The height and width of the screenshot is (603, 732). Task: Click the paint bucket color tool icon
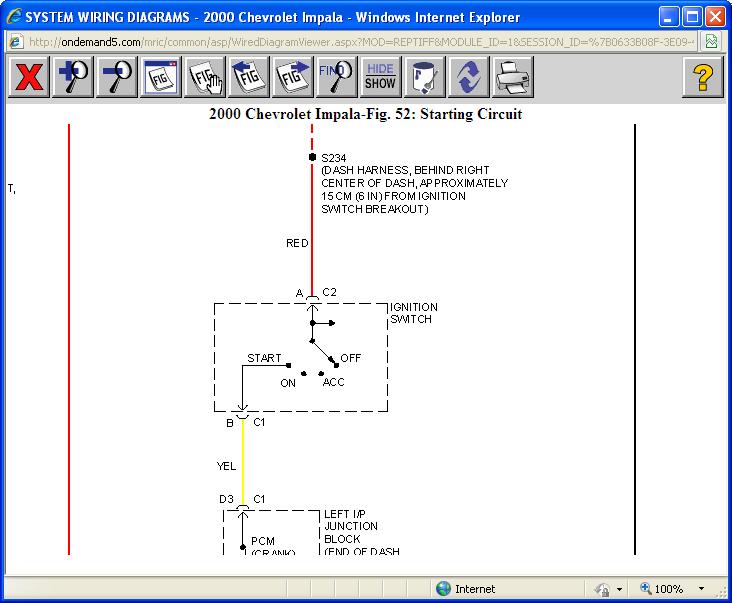click(424, 77)
